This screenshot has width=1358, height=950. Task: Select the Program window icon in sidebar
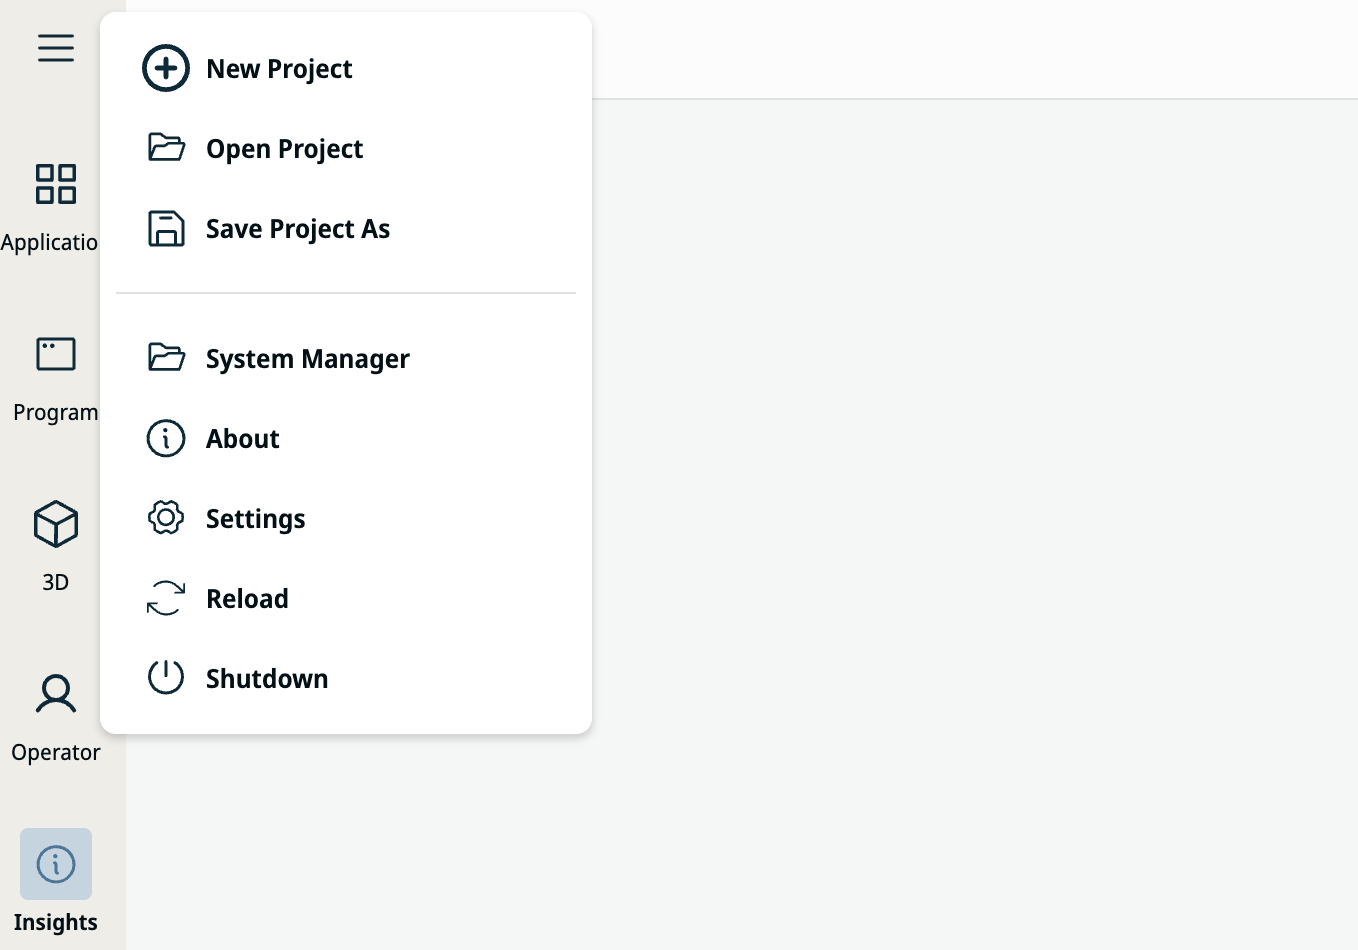pos(56,354)
